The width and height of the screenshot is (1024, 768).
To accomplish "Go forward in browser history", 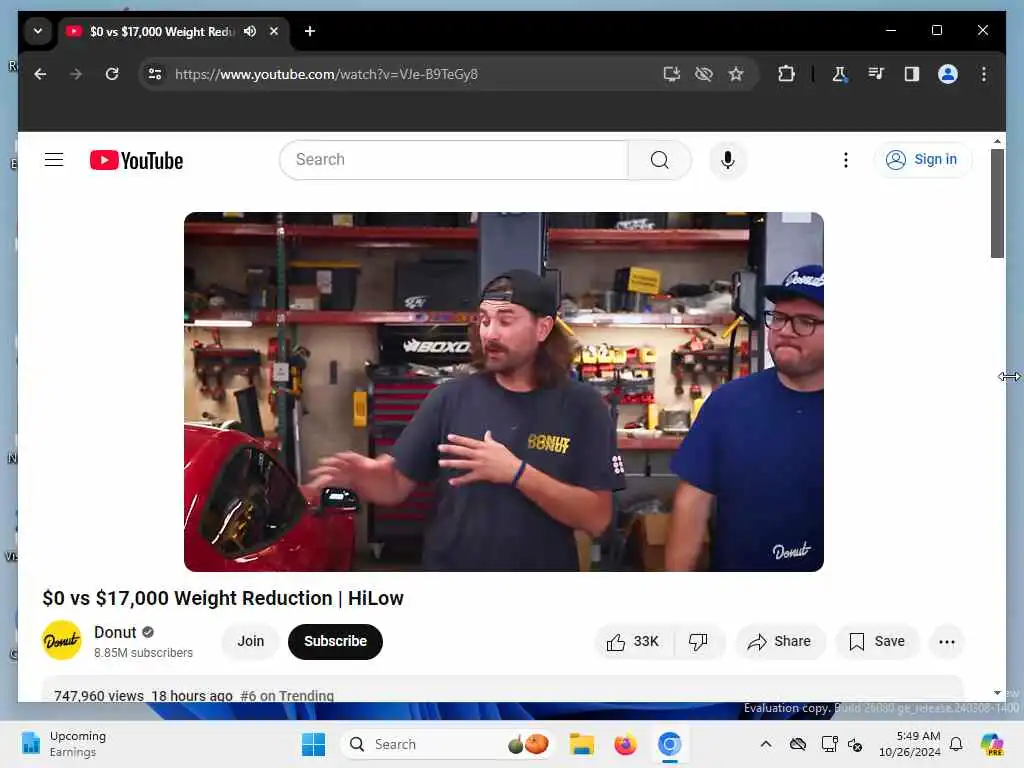I will pos(76,74).
